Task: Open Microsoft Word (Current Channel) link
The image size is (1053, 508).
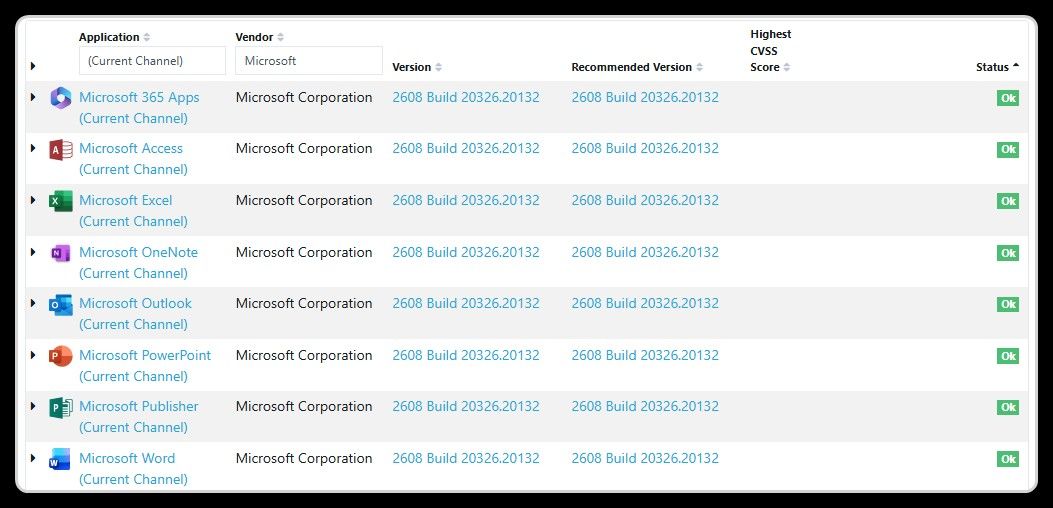Action: pos(133,468)
